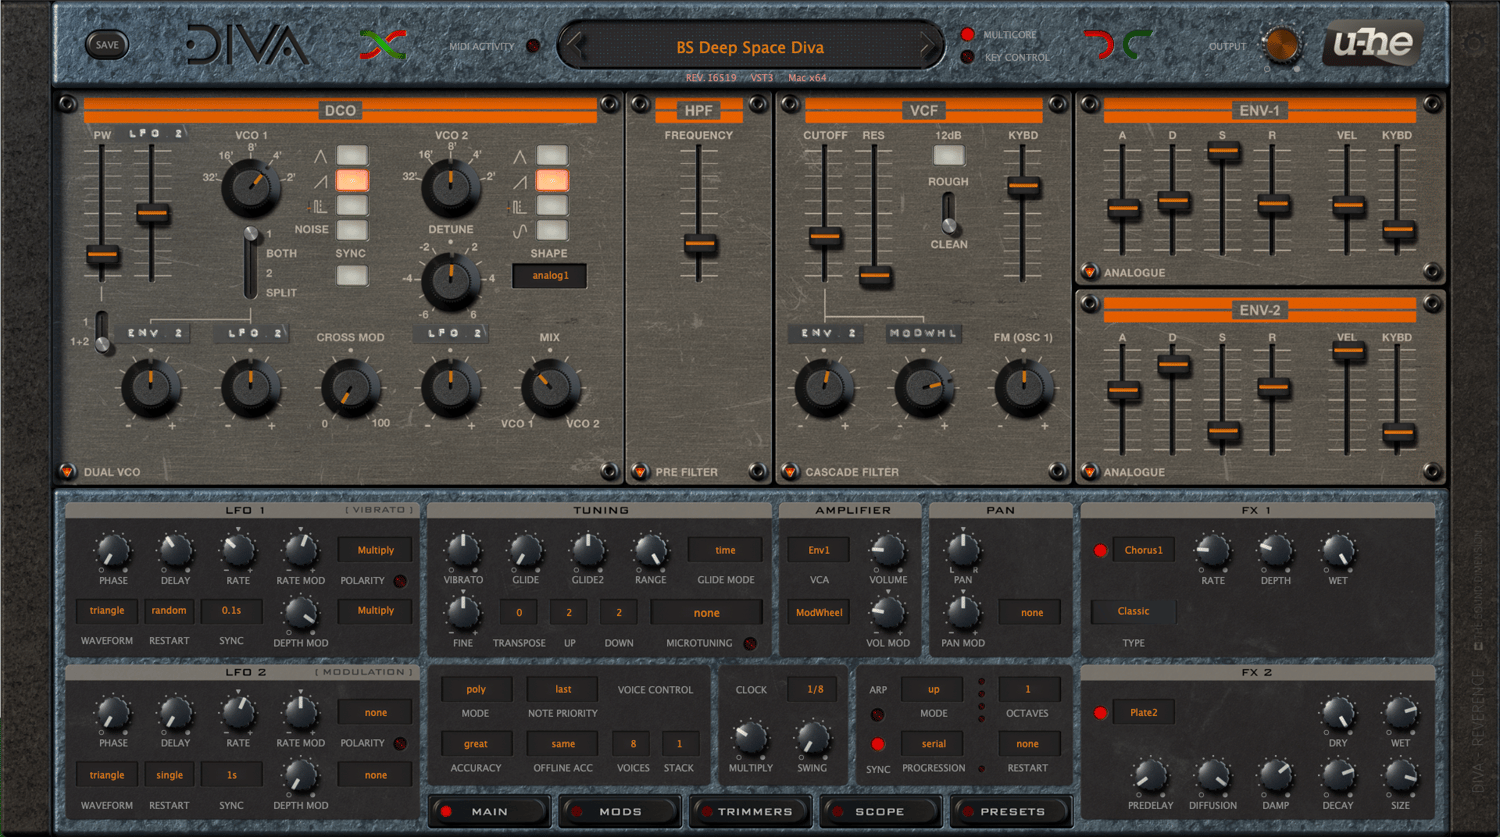Enable the VCO 2 sine waveform button
1500x837 pixels.
click(552, 230)
